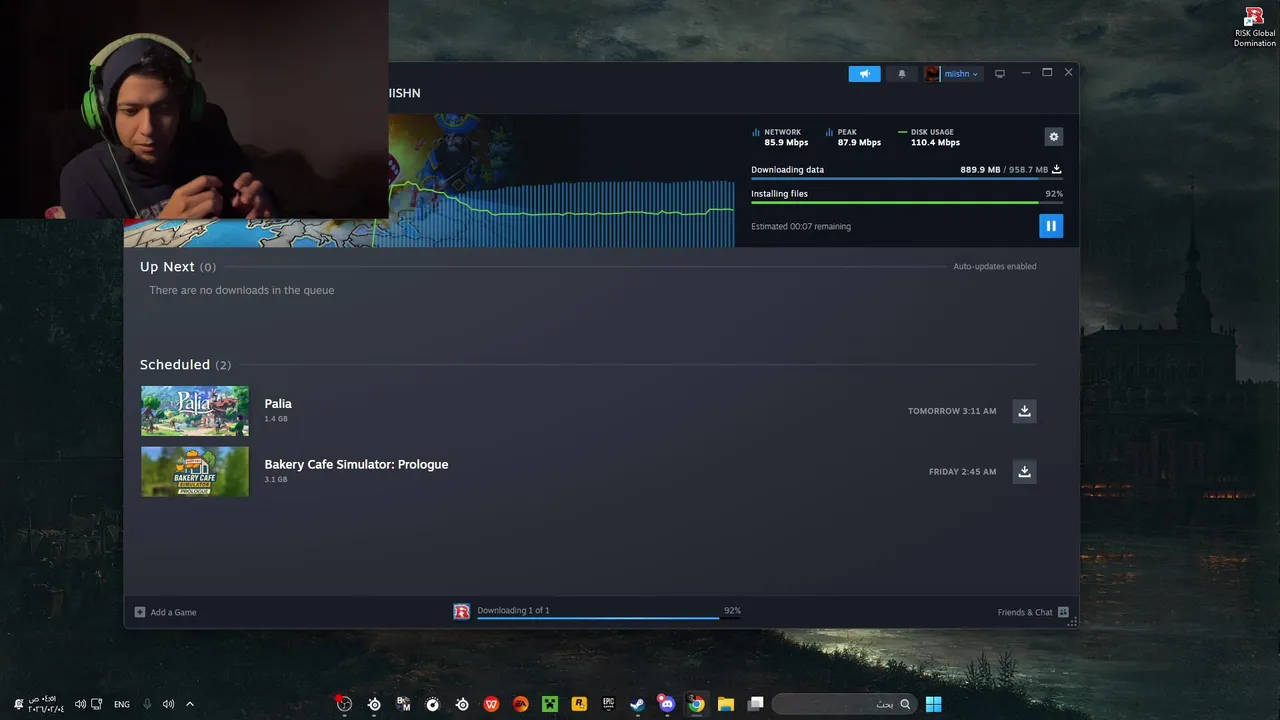1280x720 pixels.
Task: Open the mishn account dropdown
Action: coord(953,74)
